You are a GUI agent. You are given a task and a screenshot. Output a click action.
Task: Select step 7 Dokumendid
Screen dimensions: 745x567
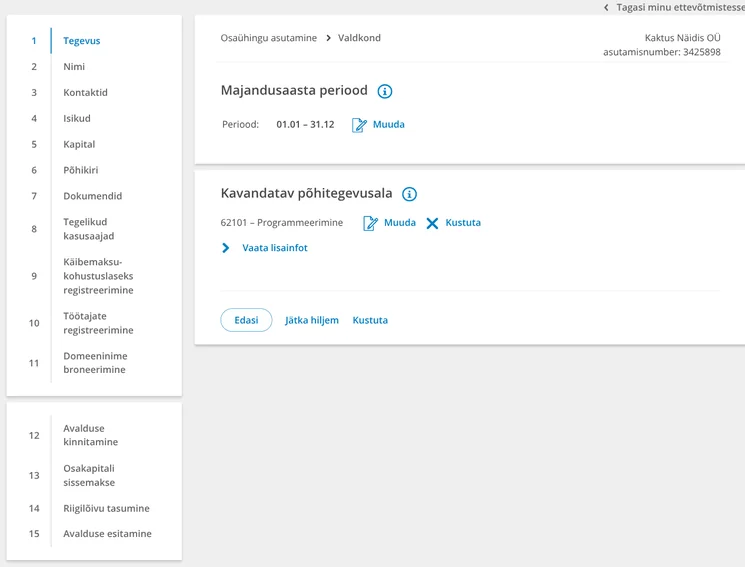tap(93, 196)
